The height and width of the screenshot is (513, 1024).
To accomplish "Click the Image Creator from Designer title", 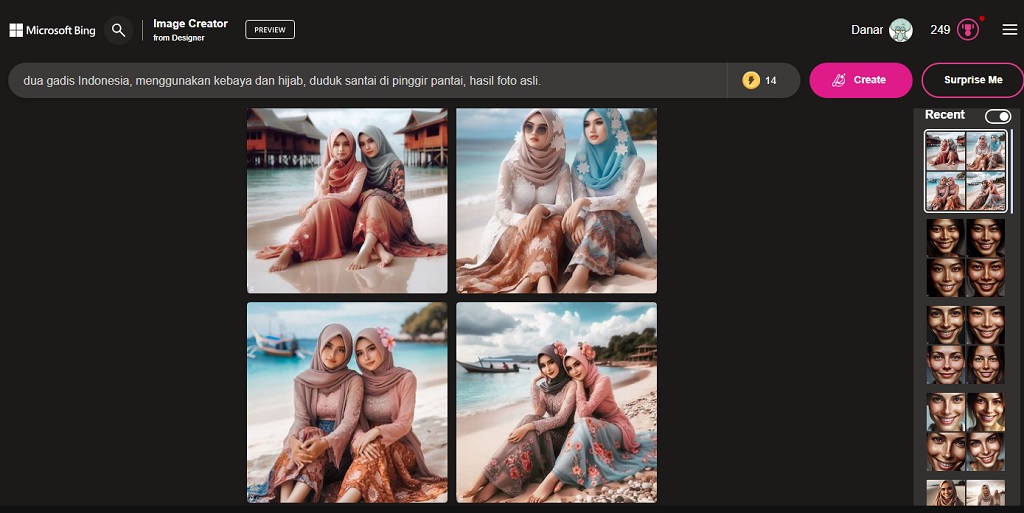I will point(190,30).
